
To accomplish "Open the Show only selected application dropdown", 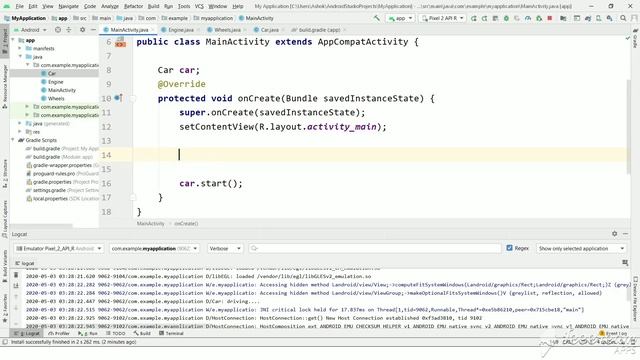I will (x=581, y=248).
